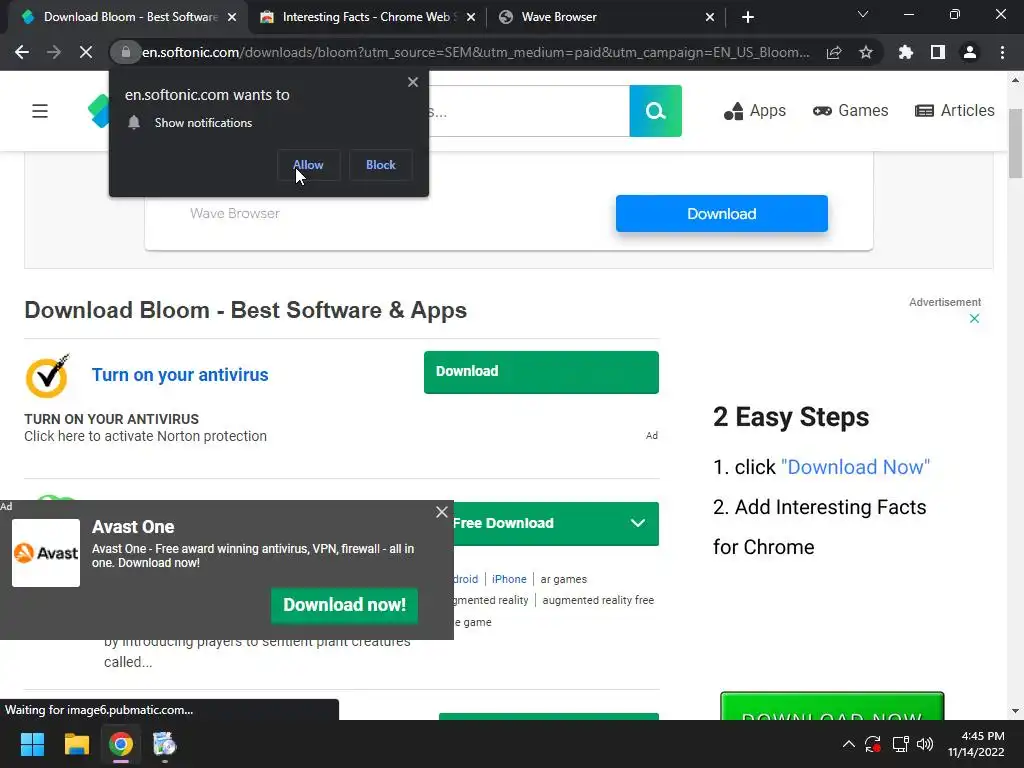Open the site info lock icon
The image size is (1024, 768).
126,52
